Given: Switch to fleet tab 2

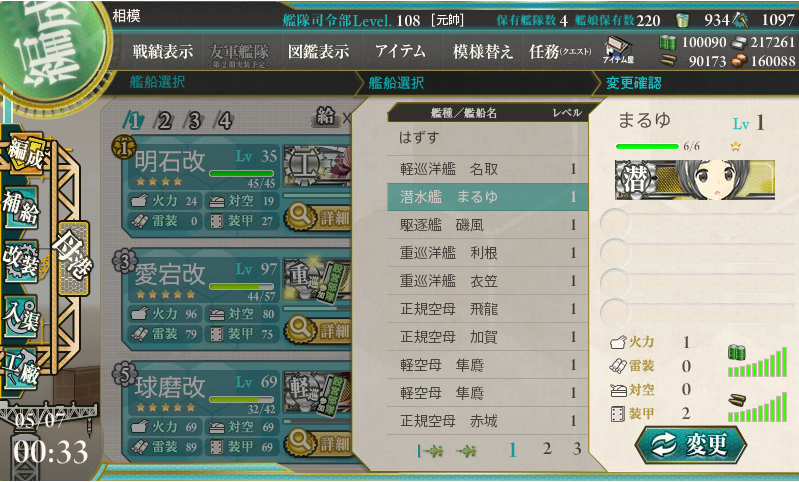Looking at the screenshot, I should click(164, 121).
